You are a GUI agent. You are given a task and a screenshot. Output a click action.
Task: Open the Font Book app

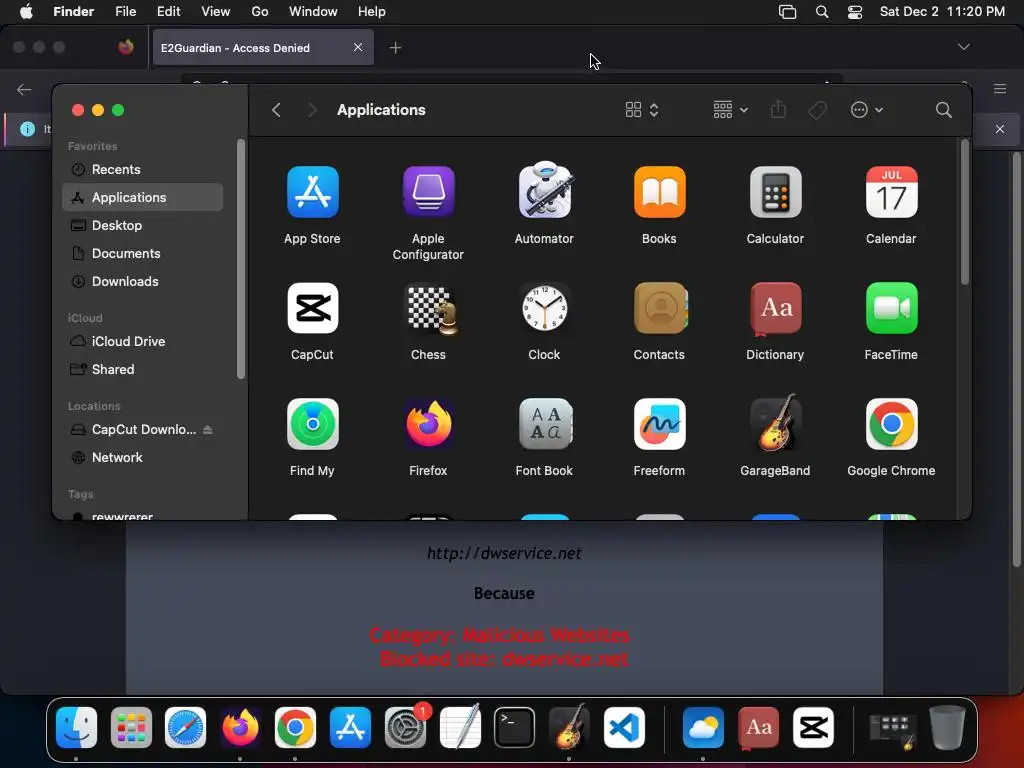pyautogui.click(x=545, y=424)
